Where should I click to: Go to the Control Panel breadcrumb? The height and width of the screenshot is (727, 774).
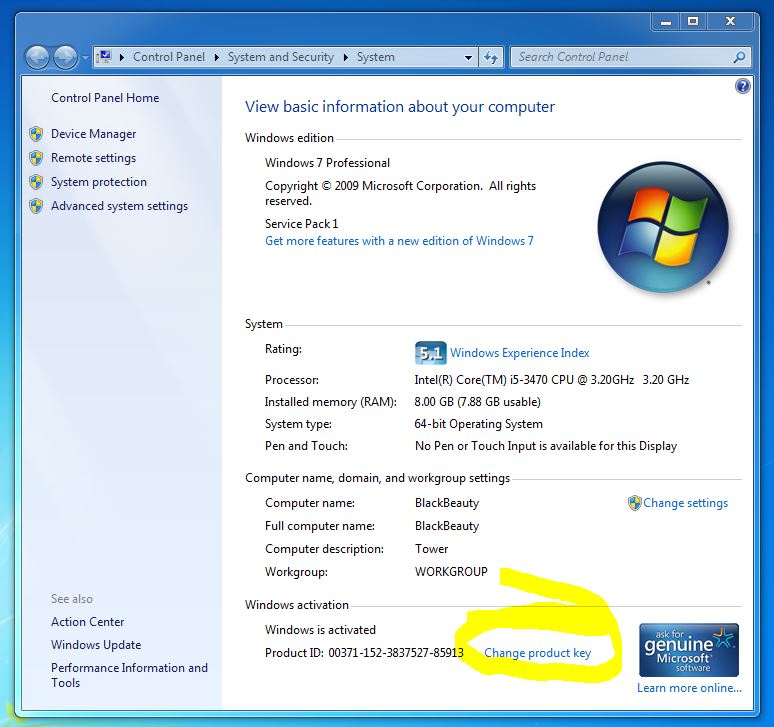(x=171, y=57)
